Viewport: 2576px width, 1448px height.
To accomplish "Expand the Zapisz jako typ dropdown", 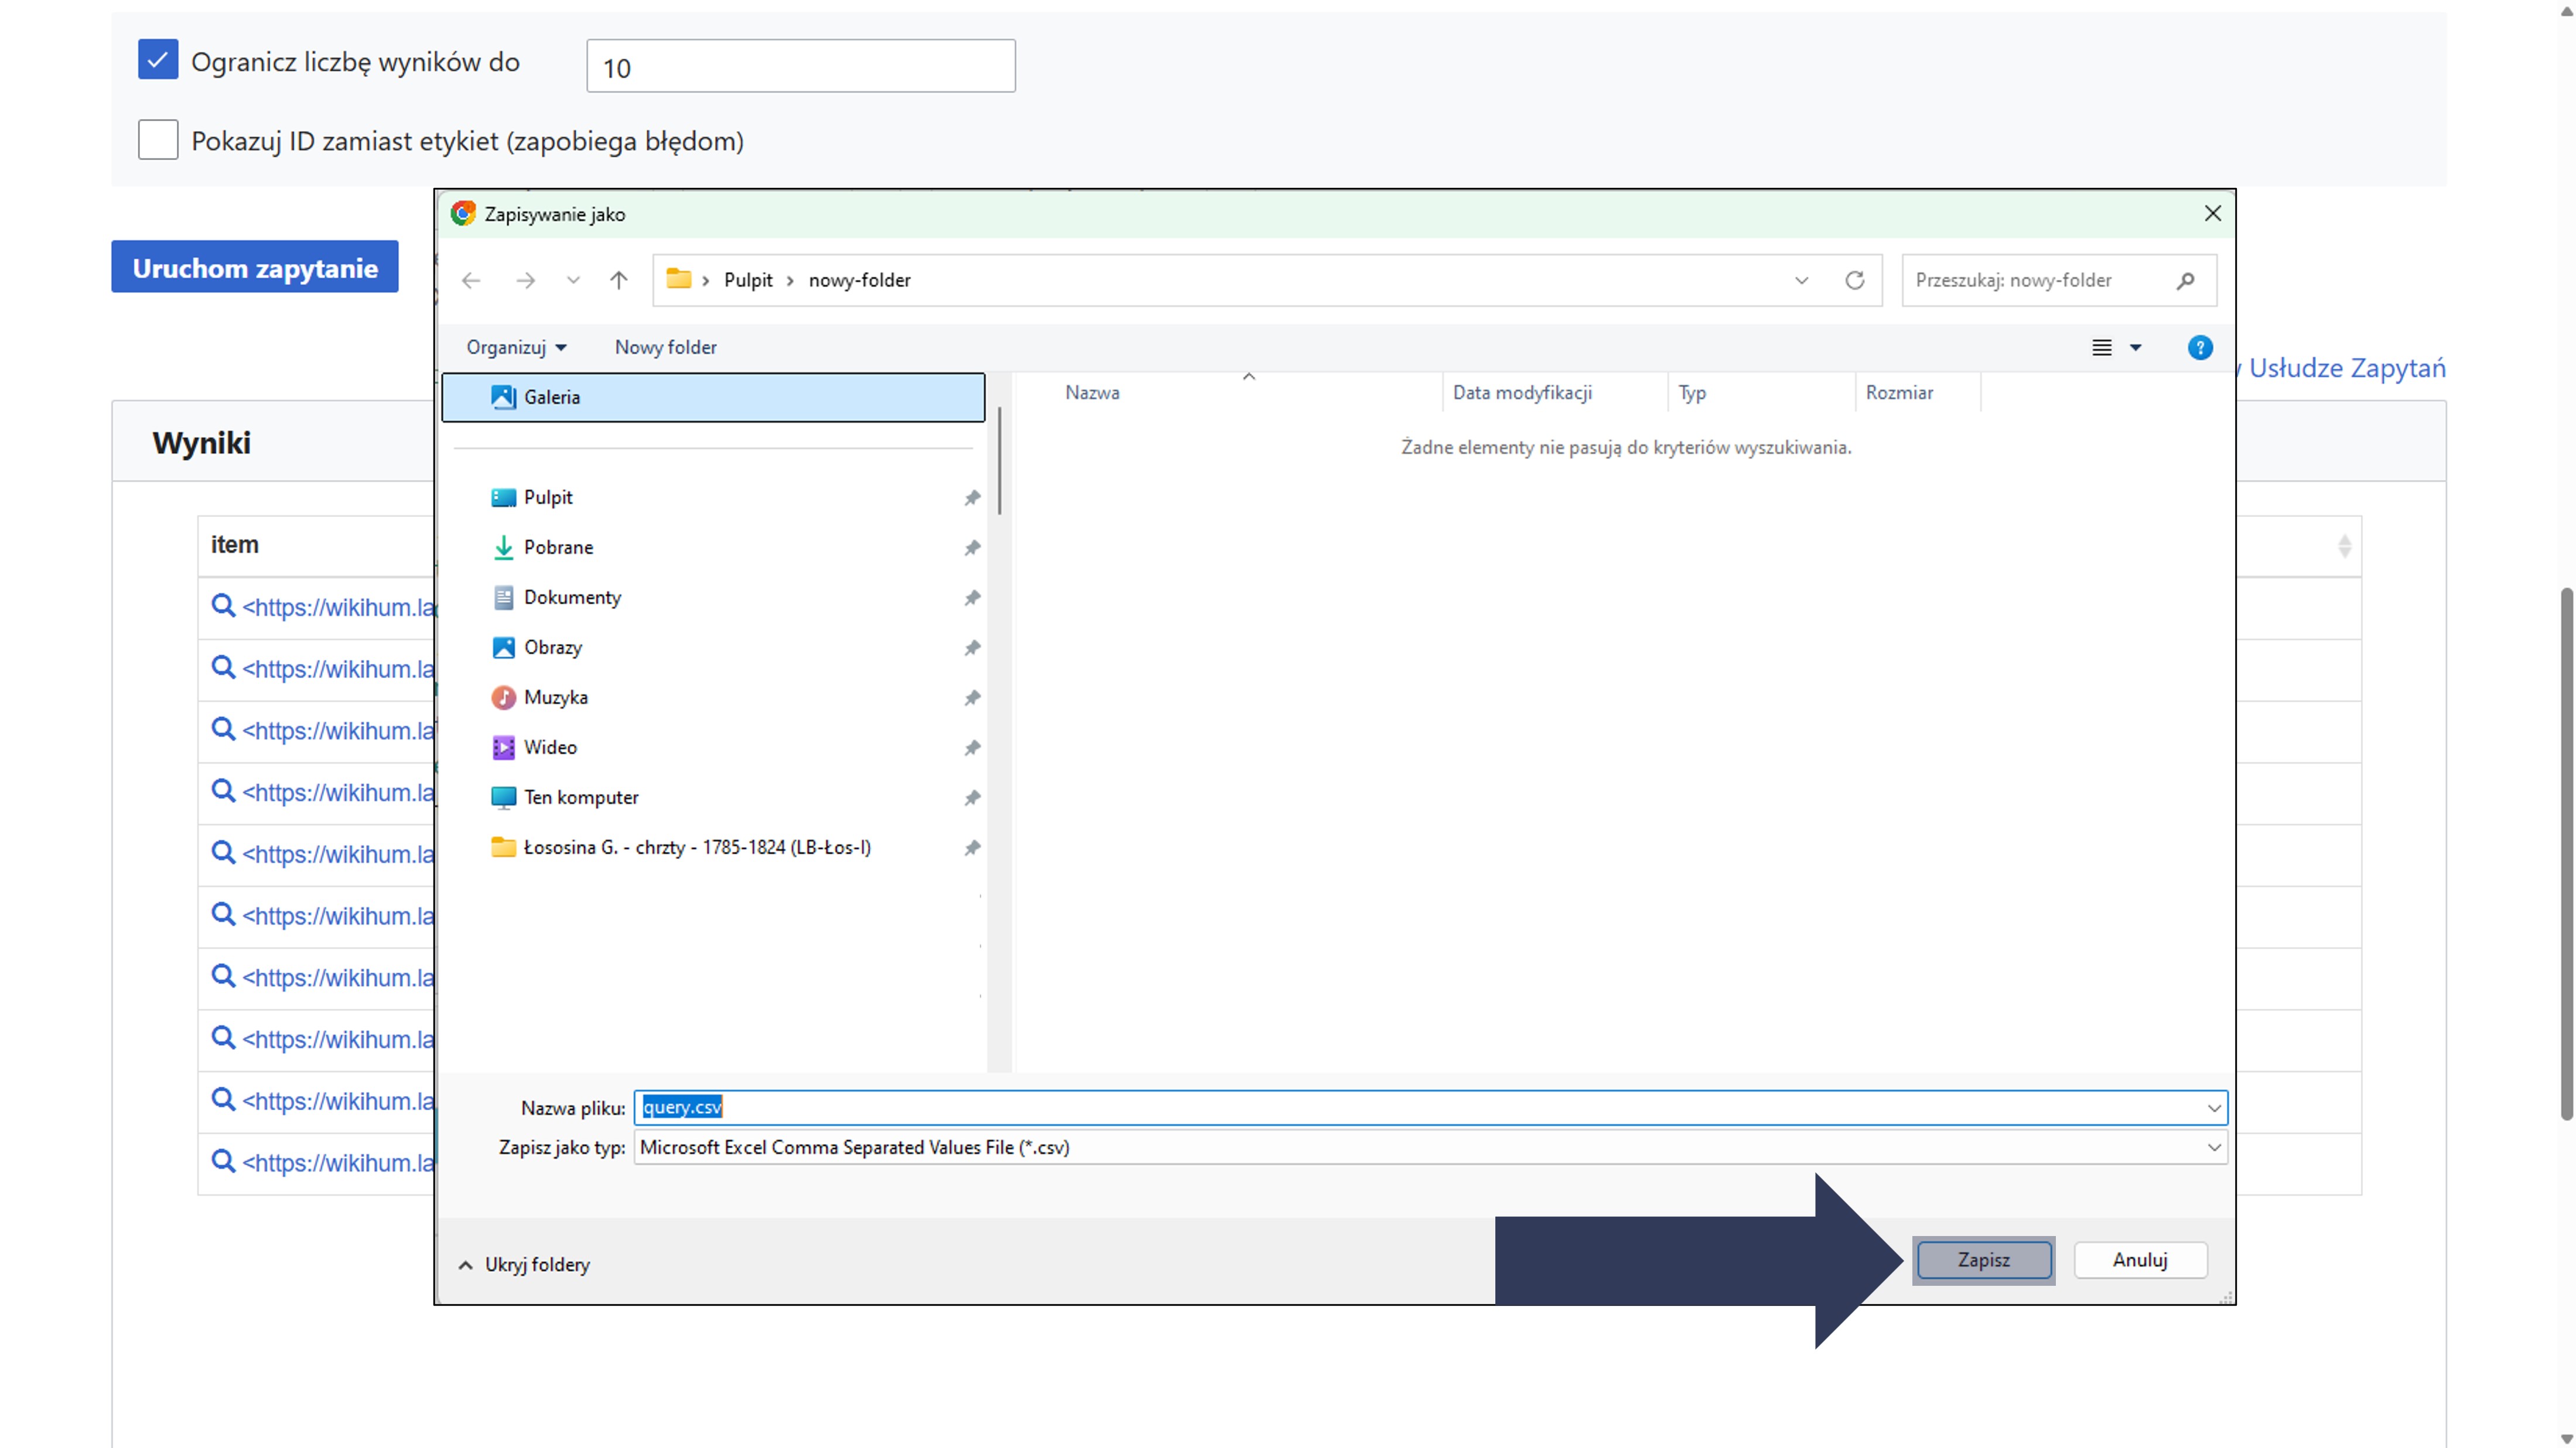I will 2213,1147.
